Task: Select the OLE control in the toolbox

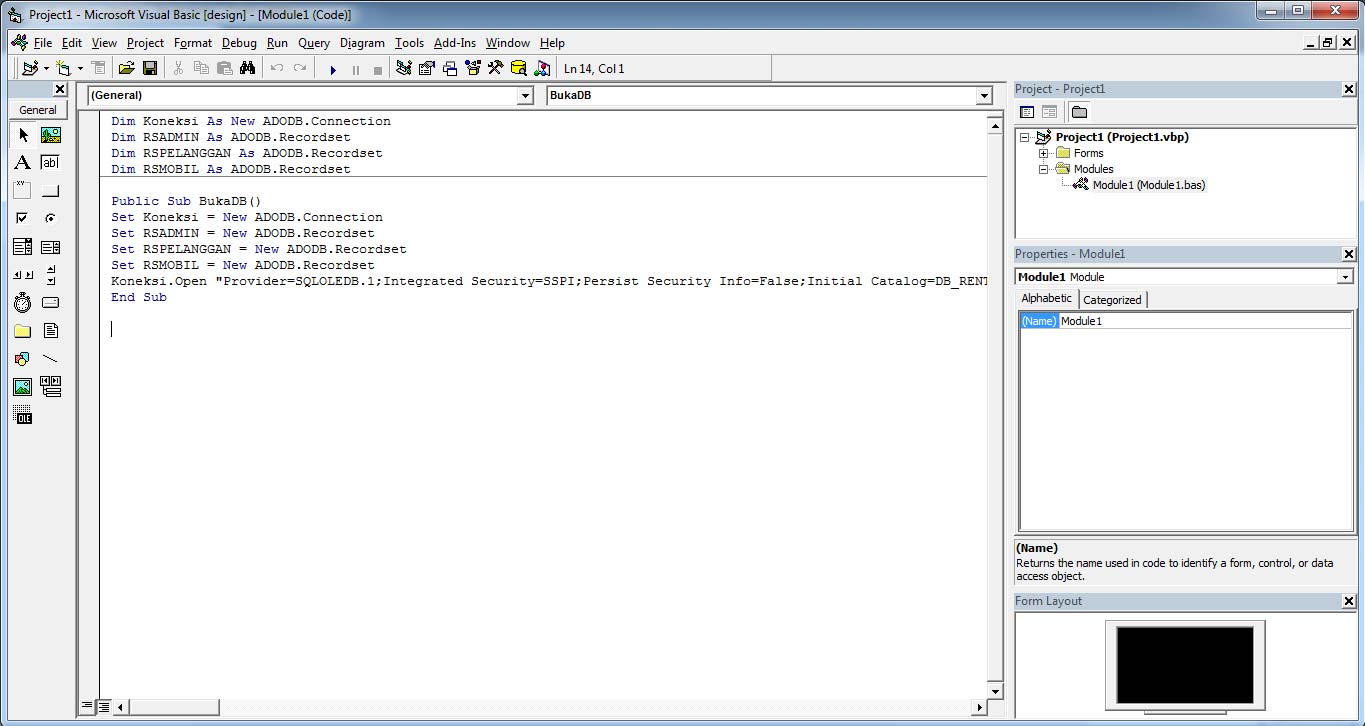Action: (x=23, y=415)
